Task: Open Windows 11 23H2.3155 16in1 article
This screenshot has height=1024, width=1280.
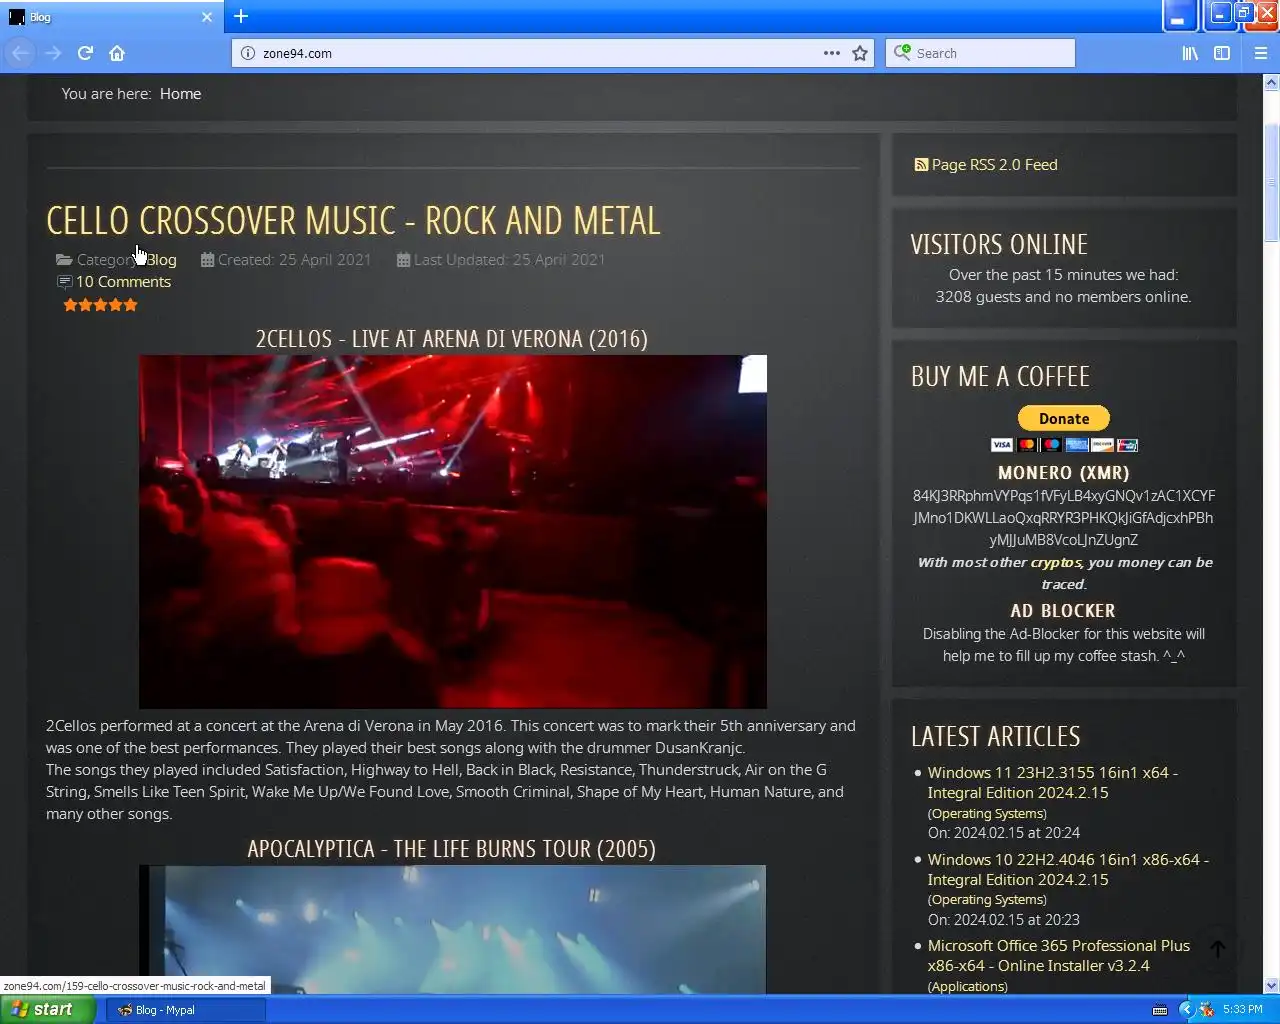Action: (x=1052, y=782)
